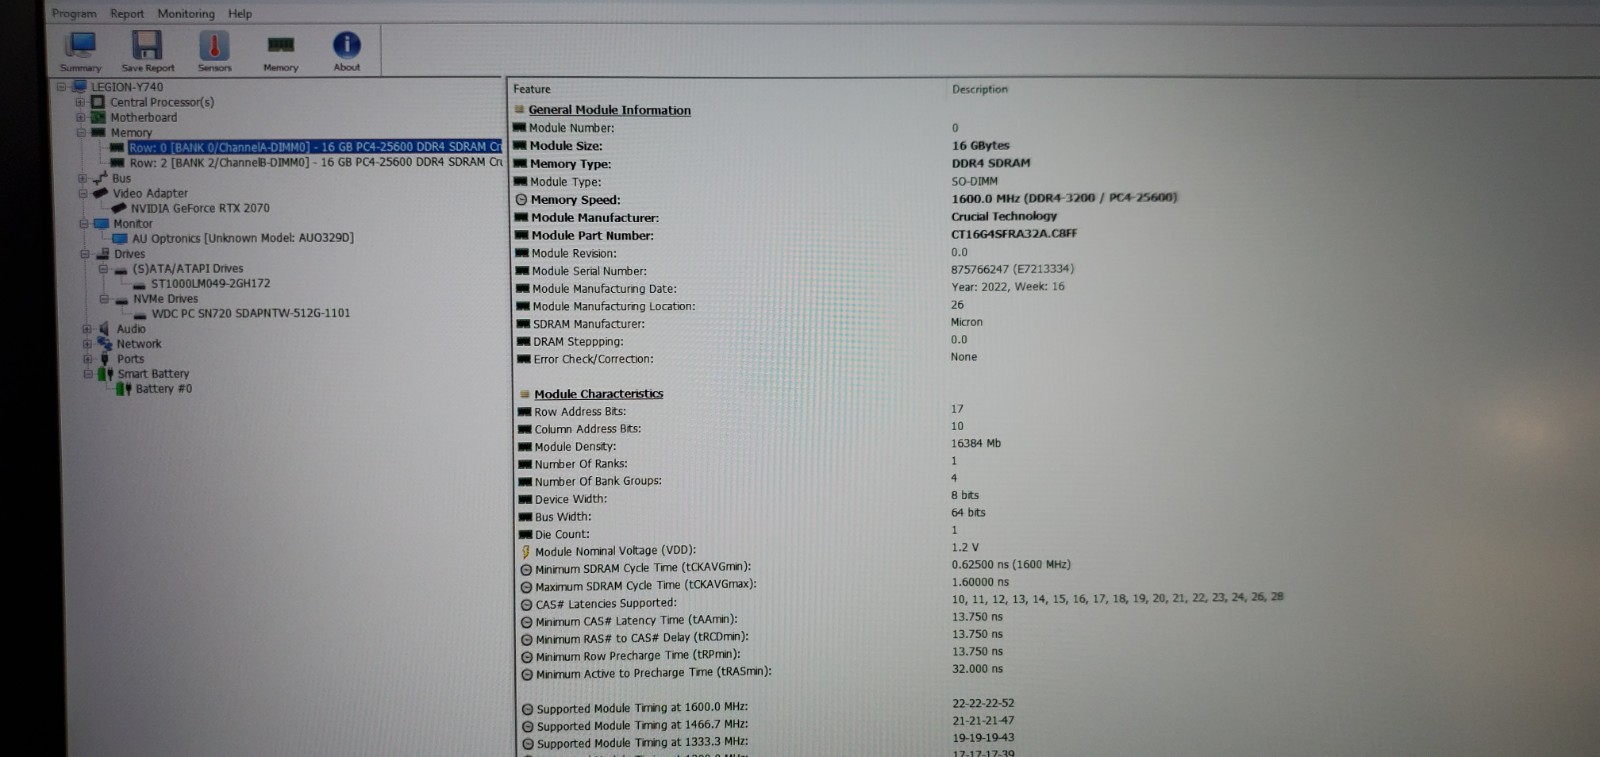Open the Program menu

pyautogui.click(x=74, y=14)
